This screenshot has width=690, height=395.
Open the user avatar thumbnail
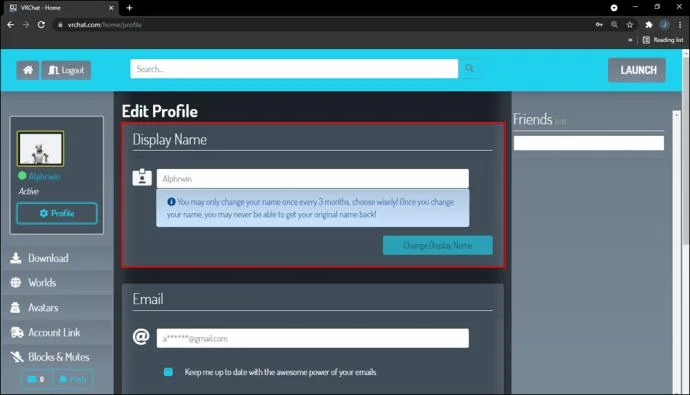pos(40,149)
